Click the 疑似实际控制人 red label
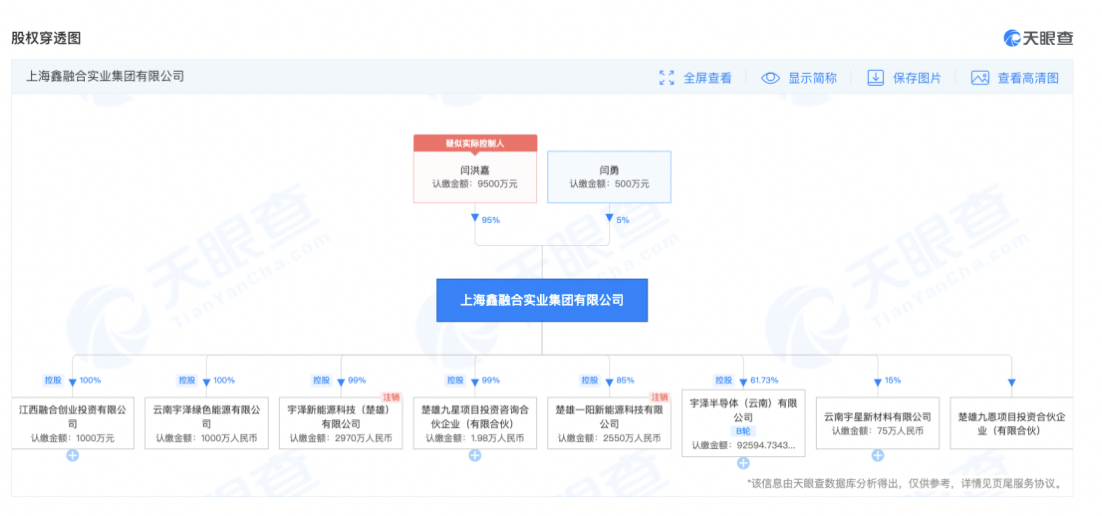1102x516 pixels. pyautogui.click(x=474, y=143)
